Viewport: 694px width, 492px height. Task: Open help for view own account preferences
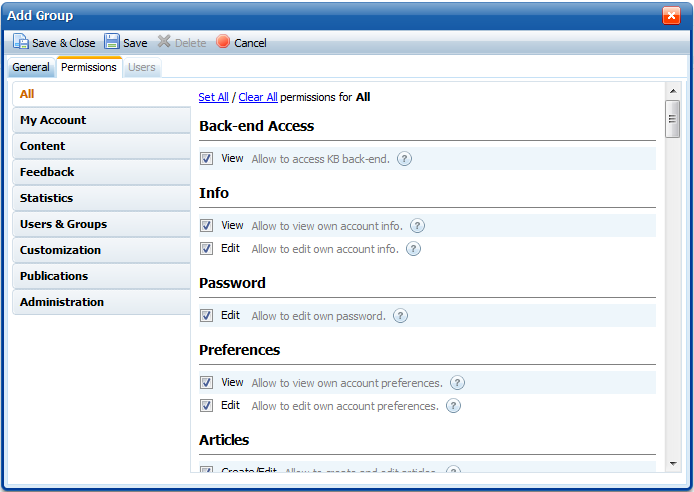[457, 383]
